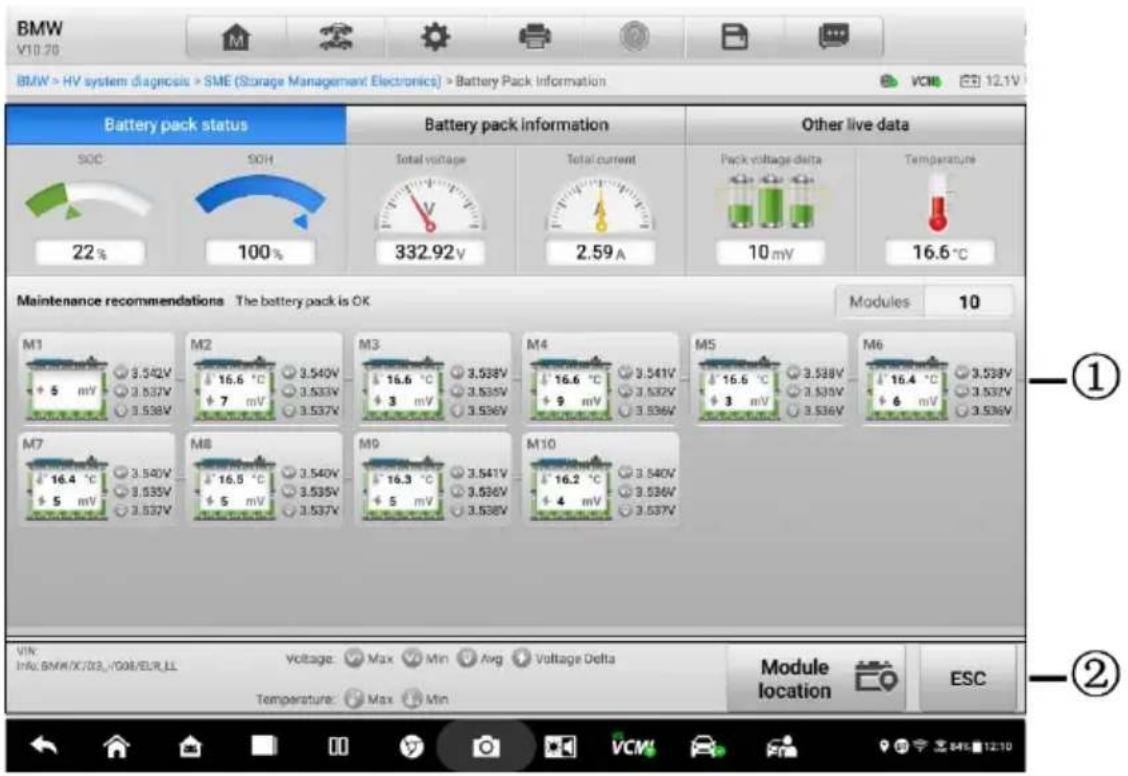
Task: Click the Maintenance recommendations text
Action: tap(120, 301)
